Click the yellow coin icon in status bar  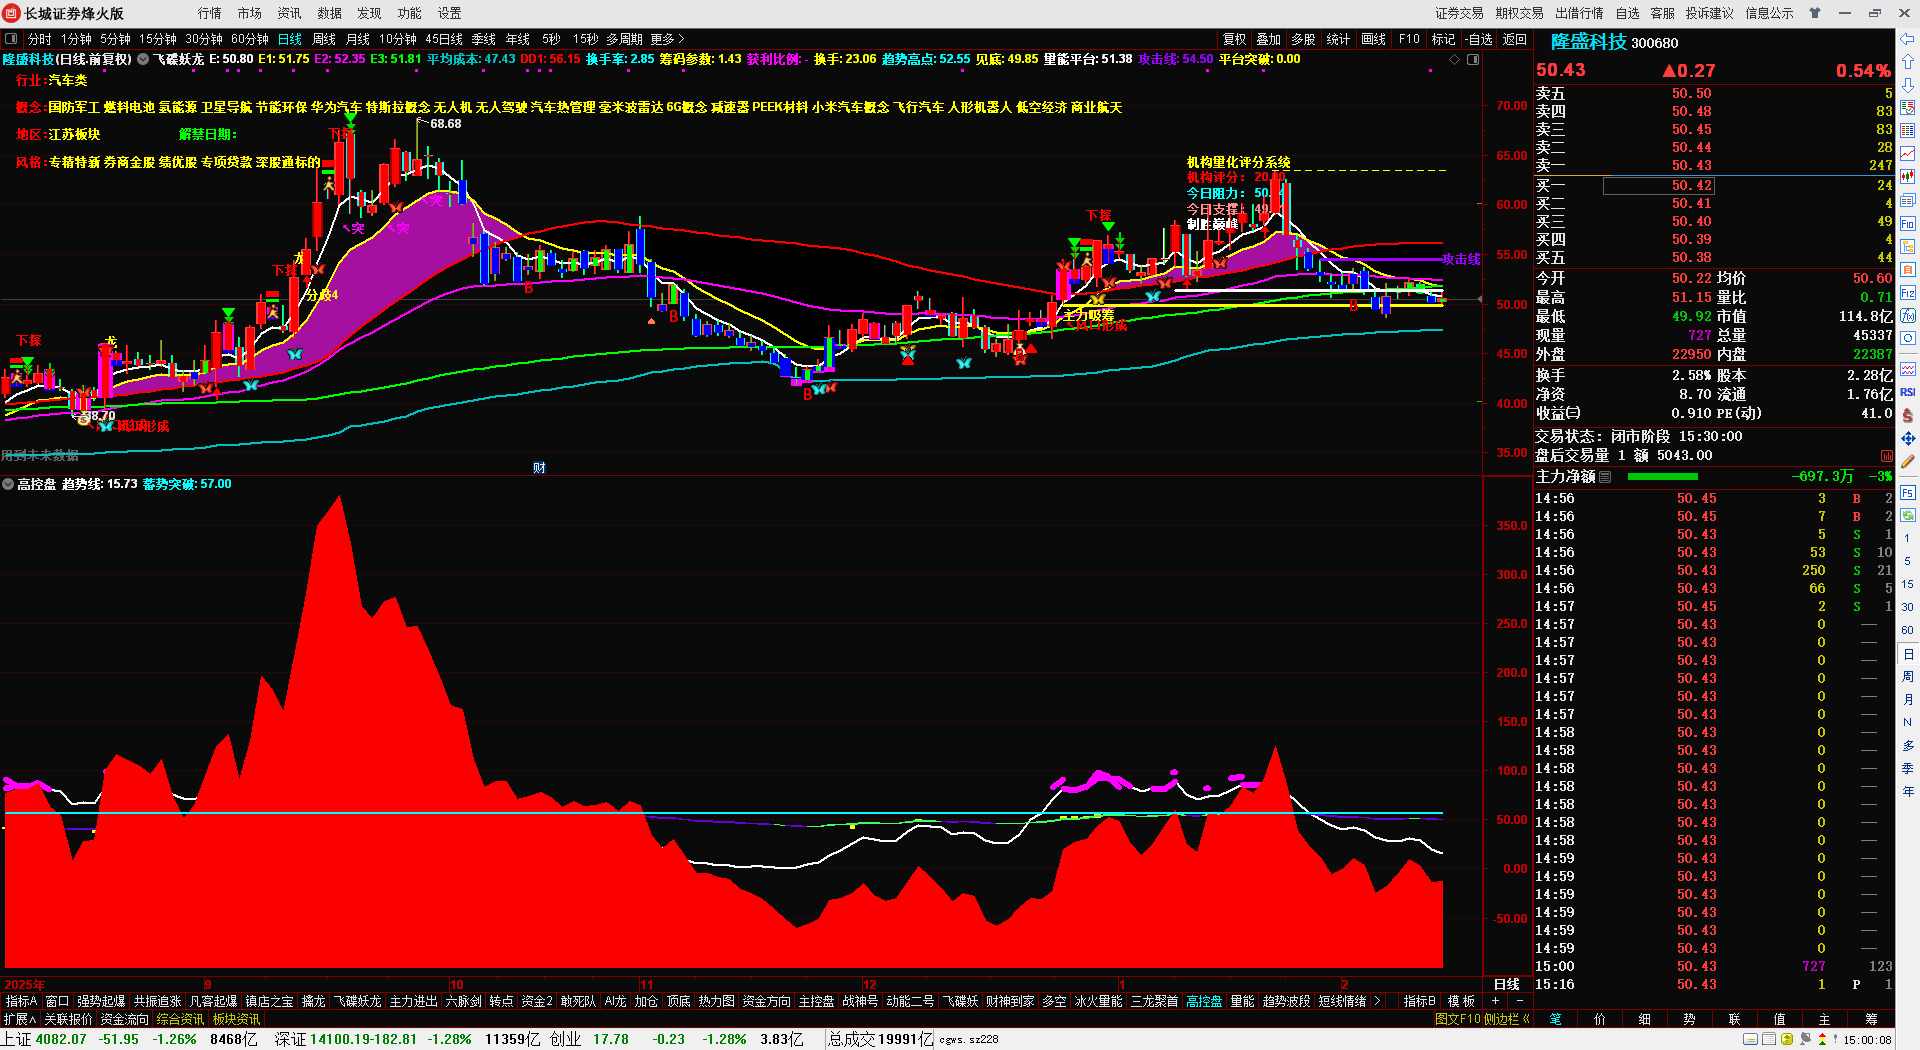pos(1787,1040)
